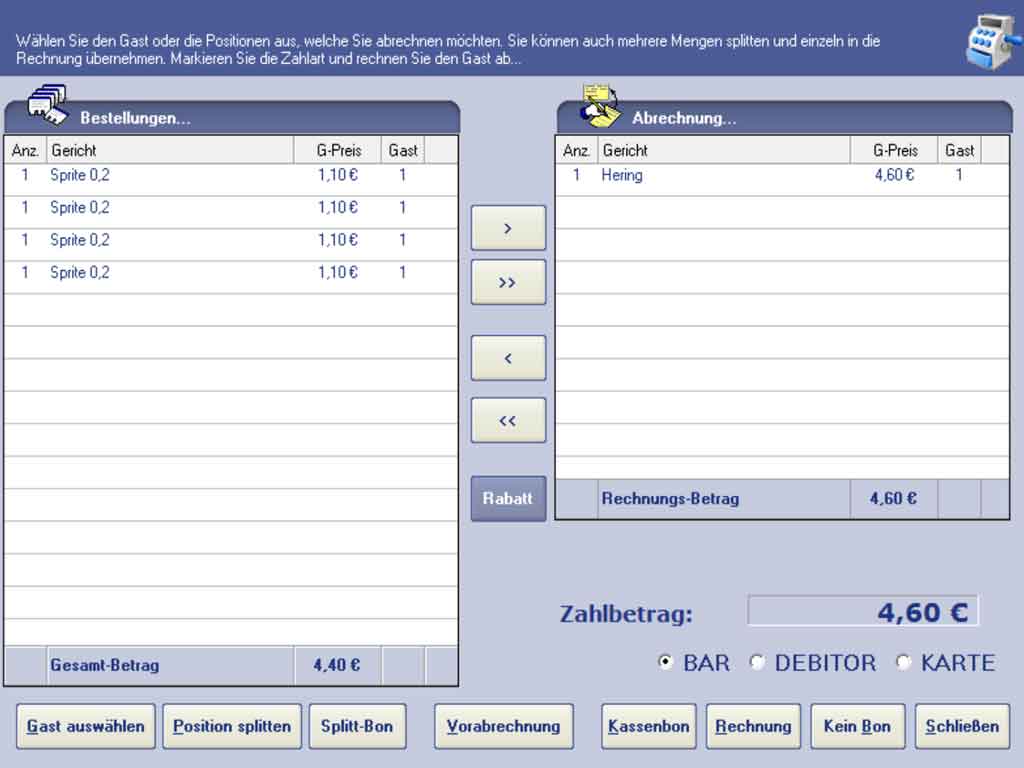Click the cash register icon in the header

click(x=993, y=43)
